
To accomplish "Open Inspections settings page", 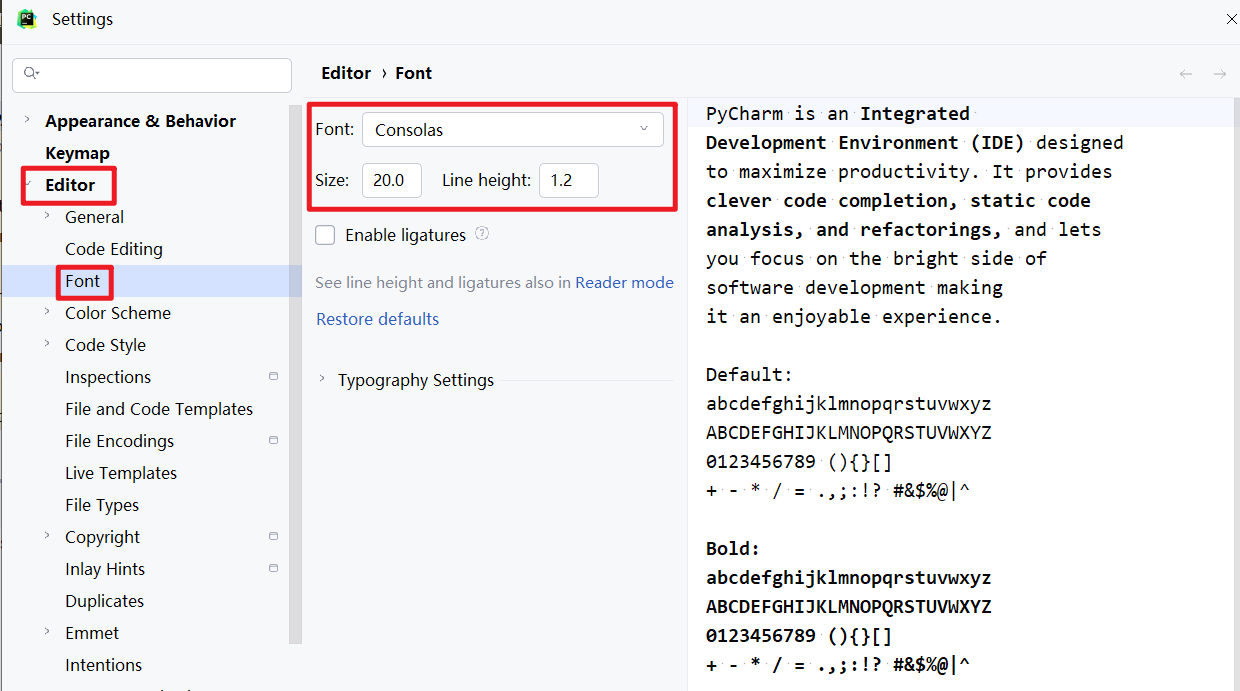I will click(108, 377).
